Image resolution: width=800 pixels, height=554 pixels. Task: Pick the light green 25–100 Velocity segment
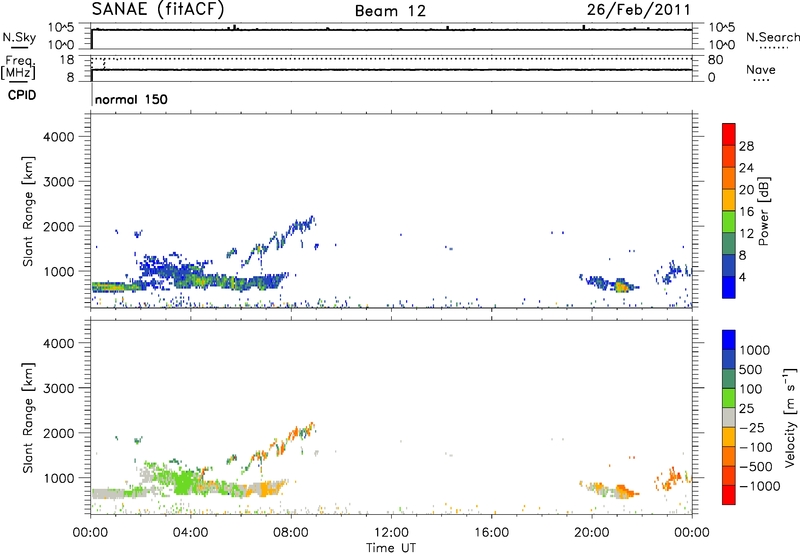click(729, 398)
